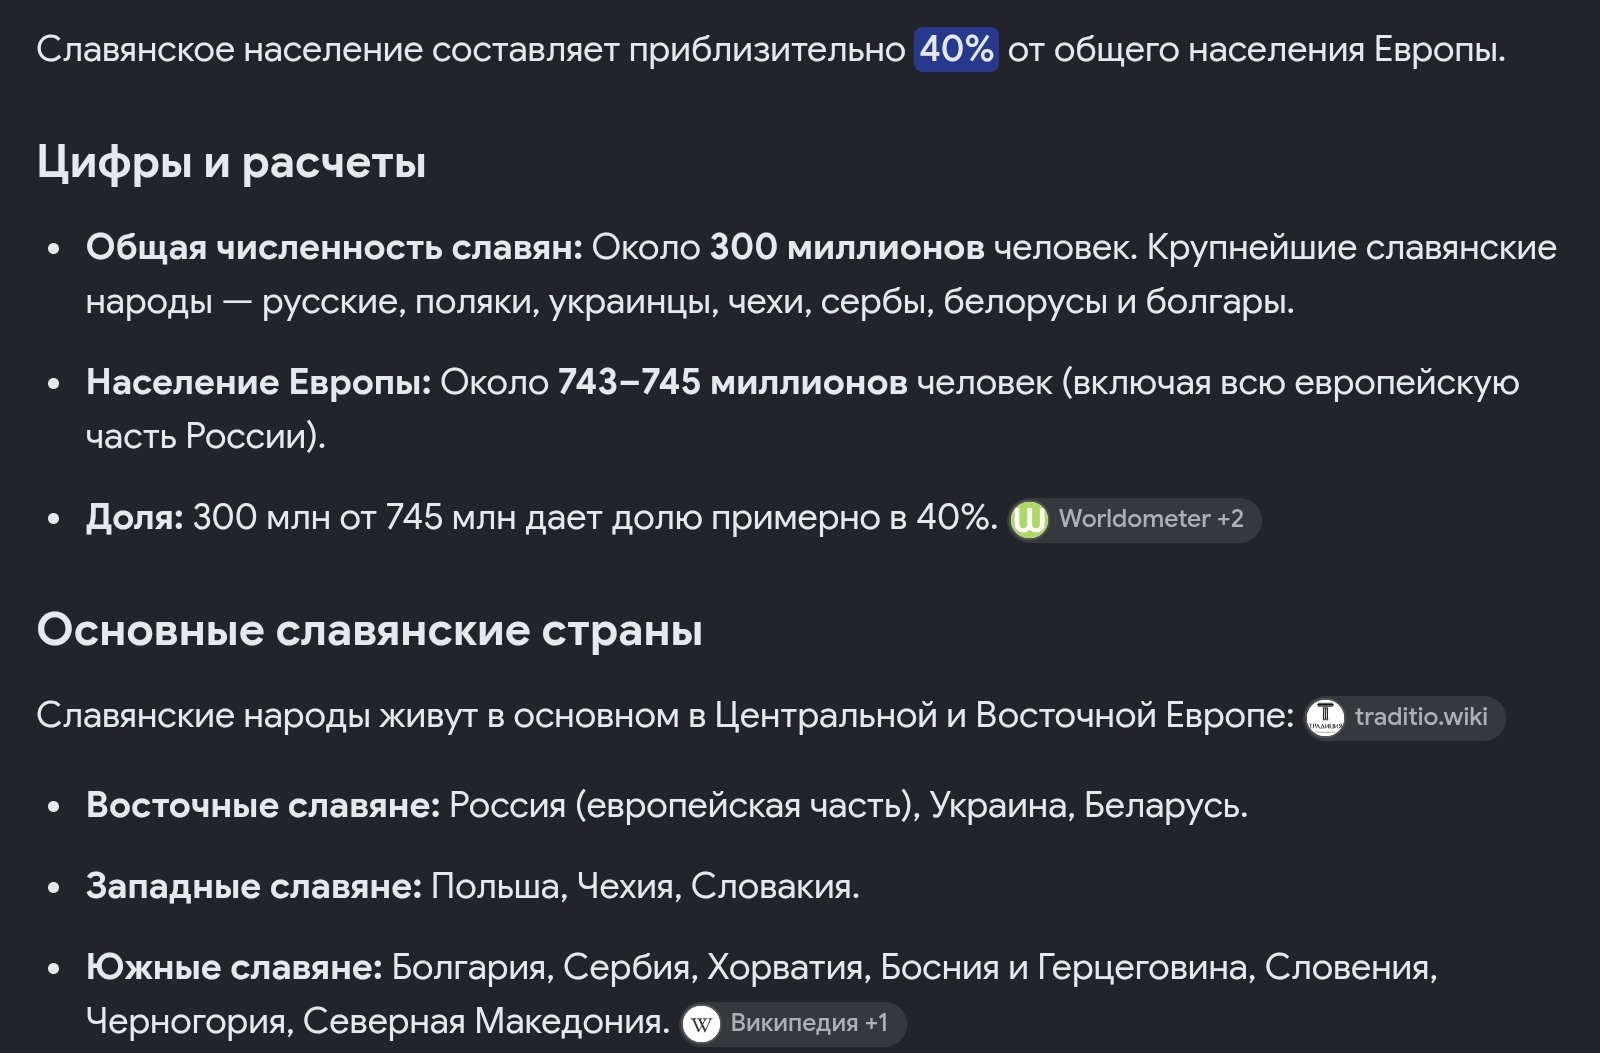Click the traditio.wiki round logo icon
Viewport: 1600px width, 1053px height.
coord(1325,717)
